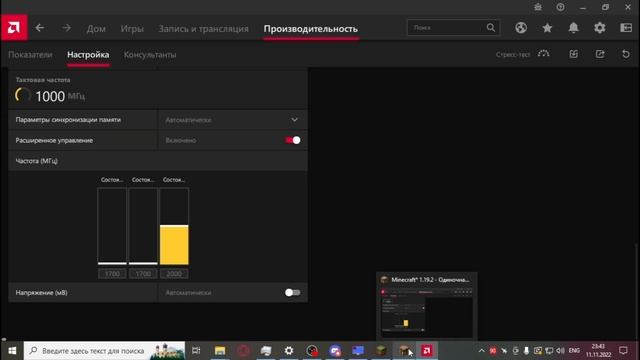This screenshot has height=360, width=640.
Task: Click the first 1700 frequency field
Action: coord(112,273)
